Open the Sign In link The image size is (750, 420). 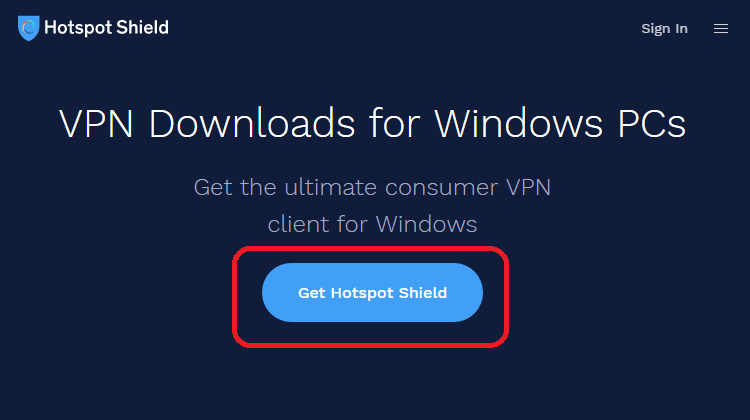(664, 29)
